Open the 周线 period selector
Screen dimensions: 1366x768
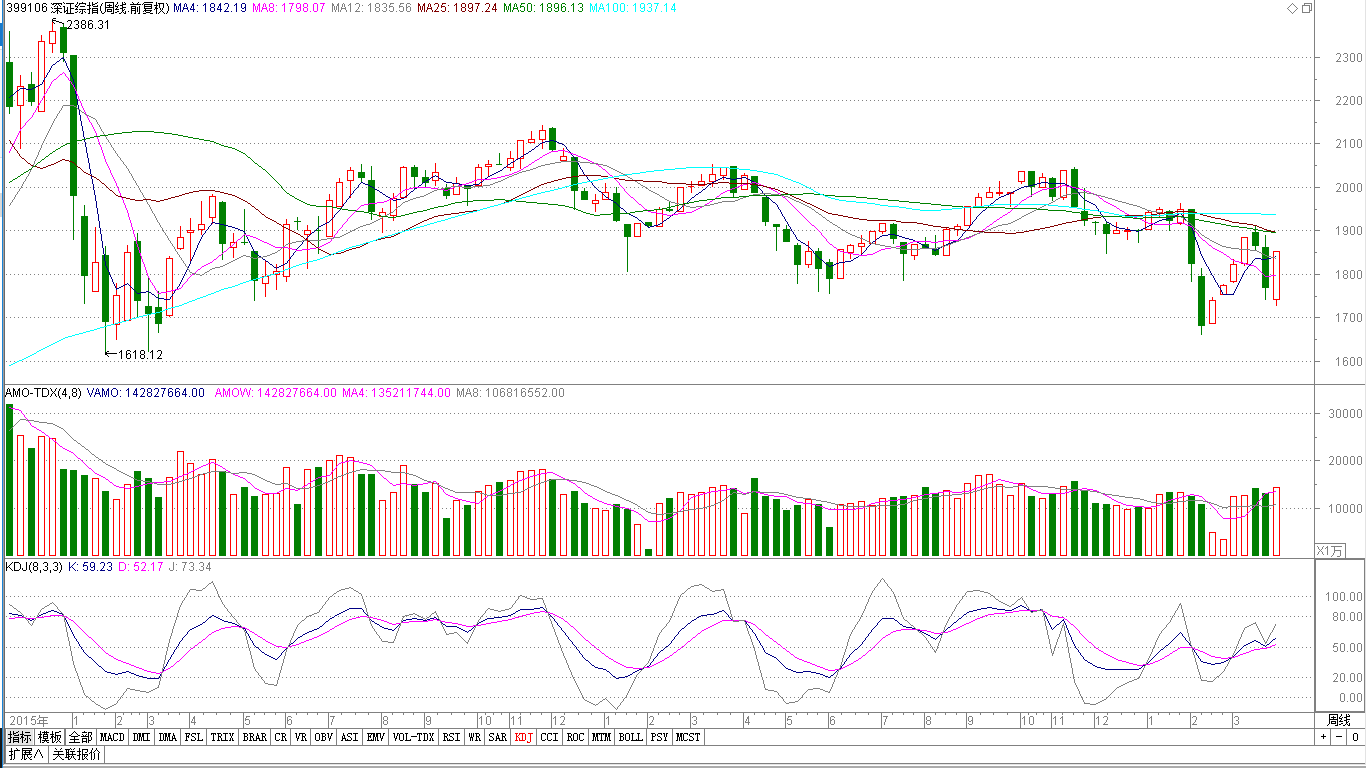1338,720
